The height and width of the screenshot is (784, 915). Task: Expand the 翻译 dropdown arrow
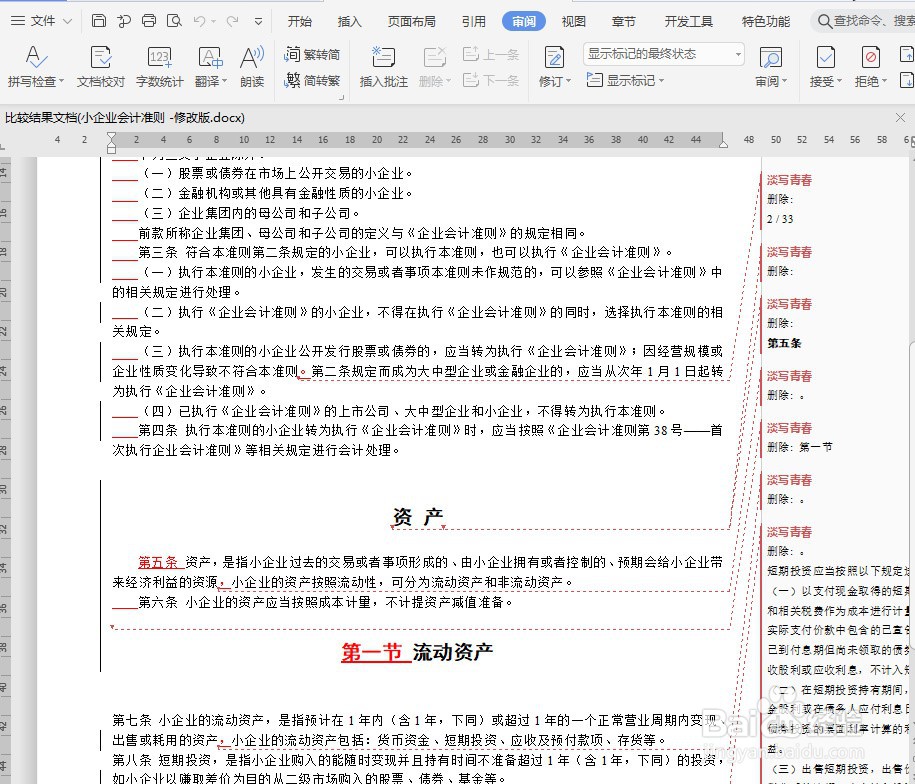coord(224,81)
